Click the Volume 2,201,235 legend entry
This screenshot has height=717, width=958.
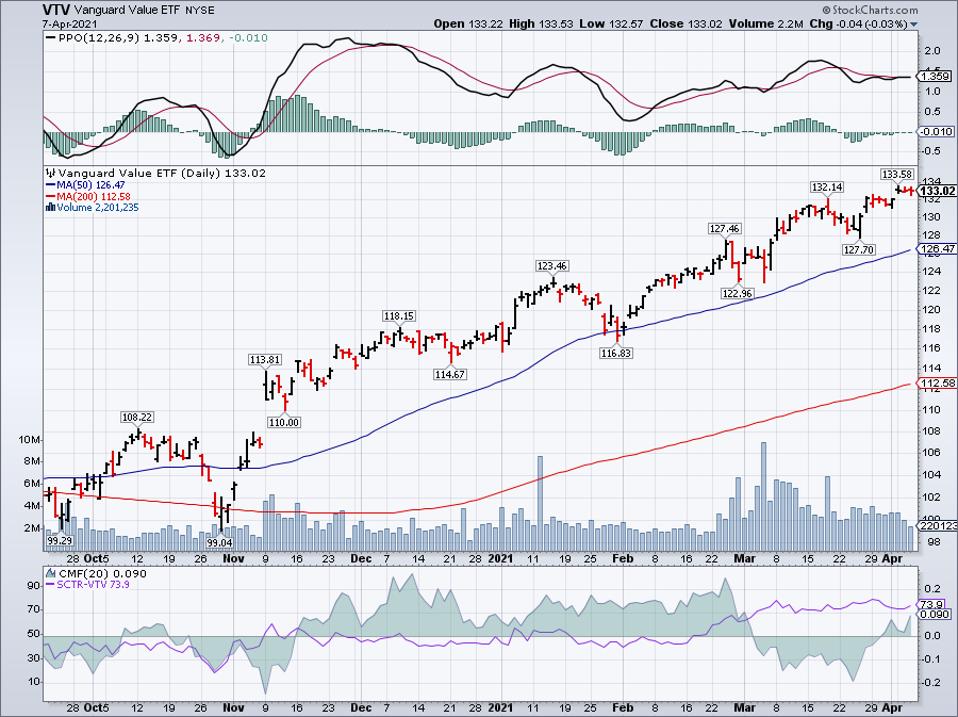click(x=98, y=208)
